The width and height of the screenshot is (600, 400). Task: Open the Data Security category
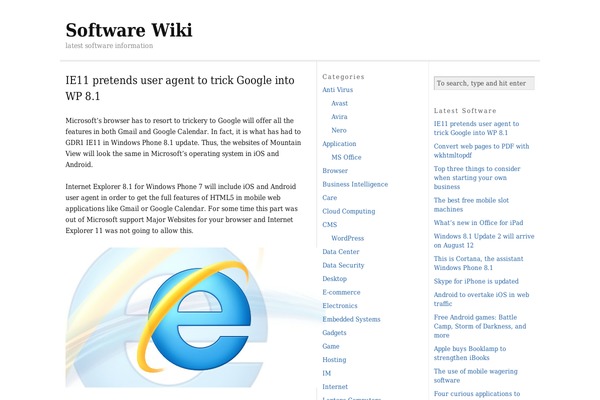point(343,265)
